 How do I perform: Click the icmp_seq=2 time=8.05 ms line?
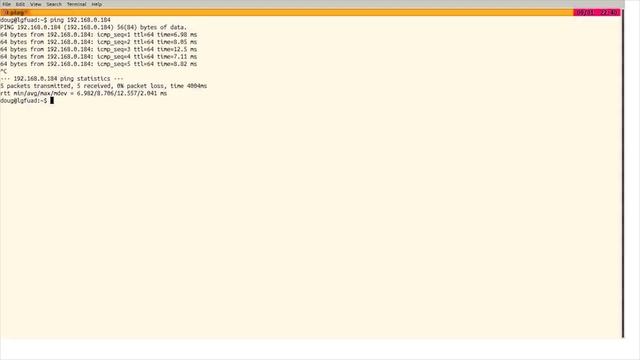tap(98, 42)
